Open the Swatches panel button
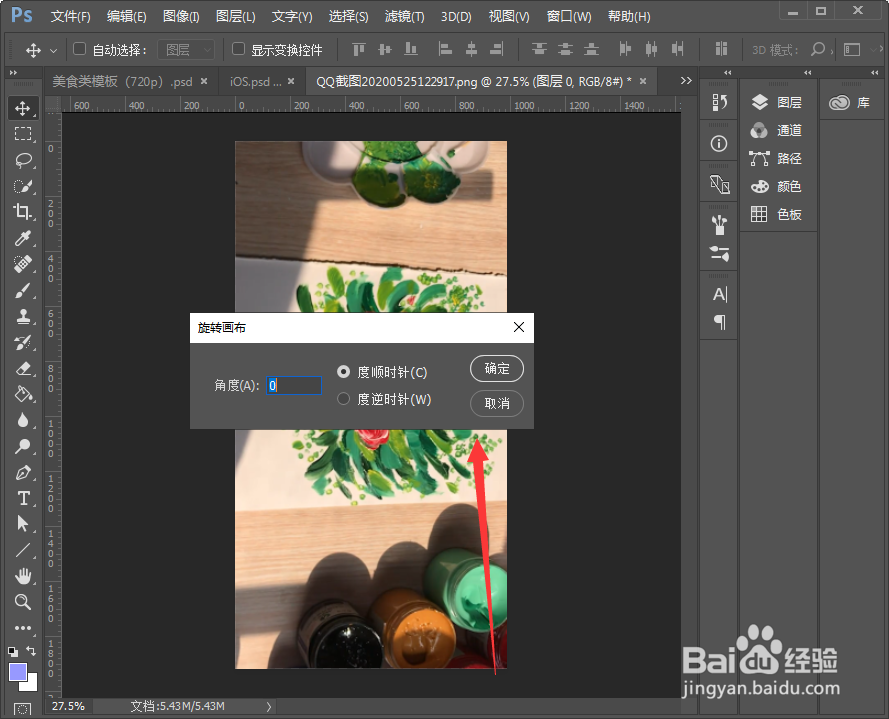 point(776,214)
